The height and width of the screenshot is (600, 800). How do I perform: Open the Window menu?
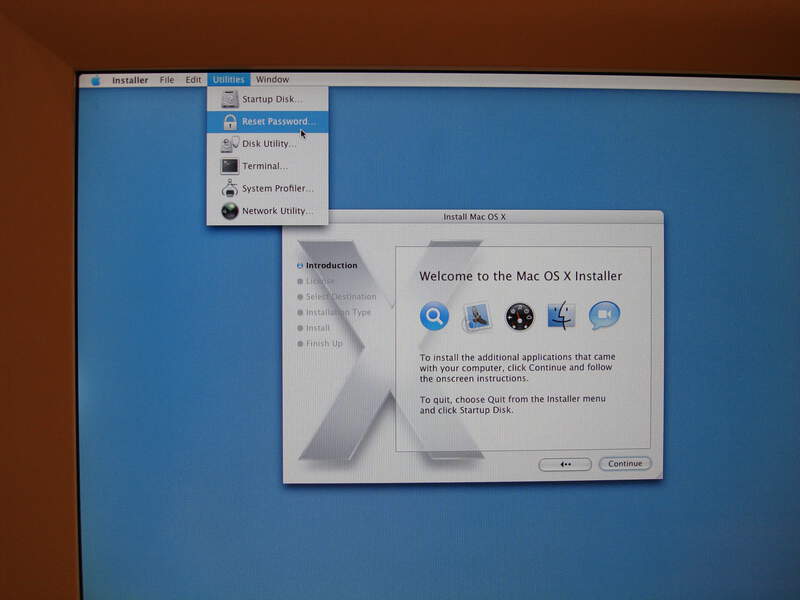[x=272, y=80]
